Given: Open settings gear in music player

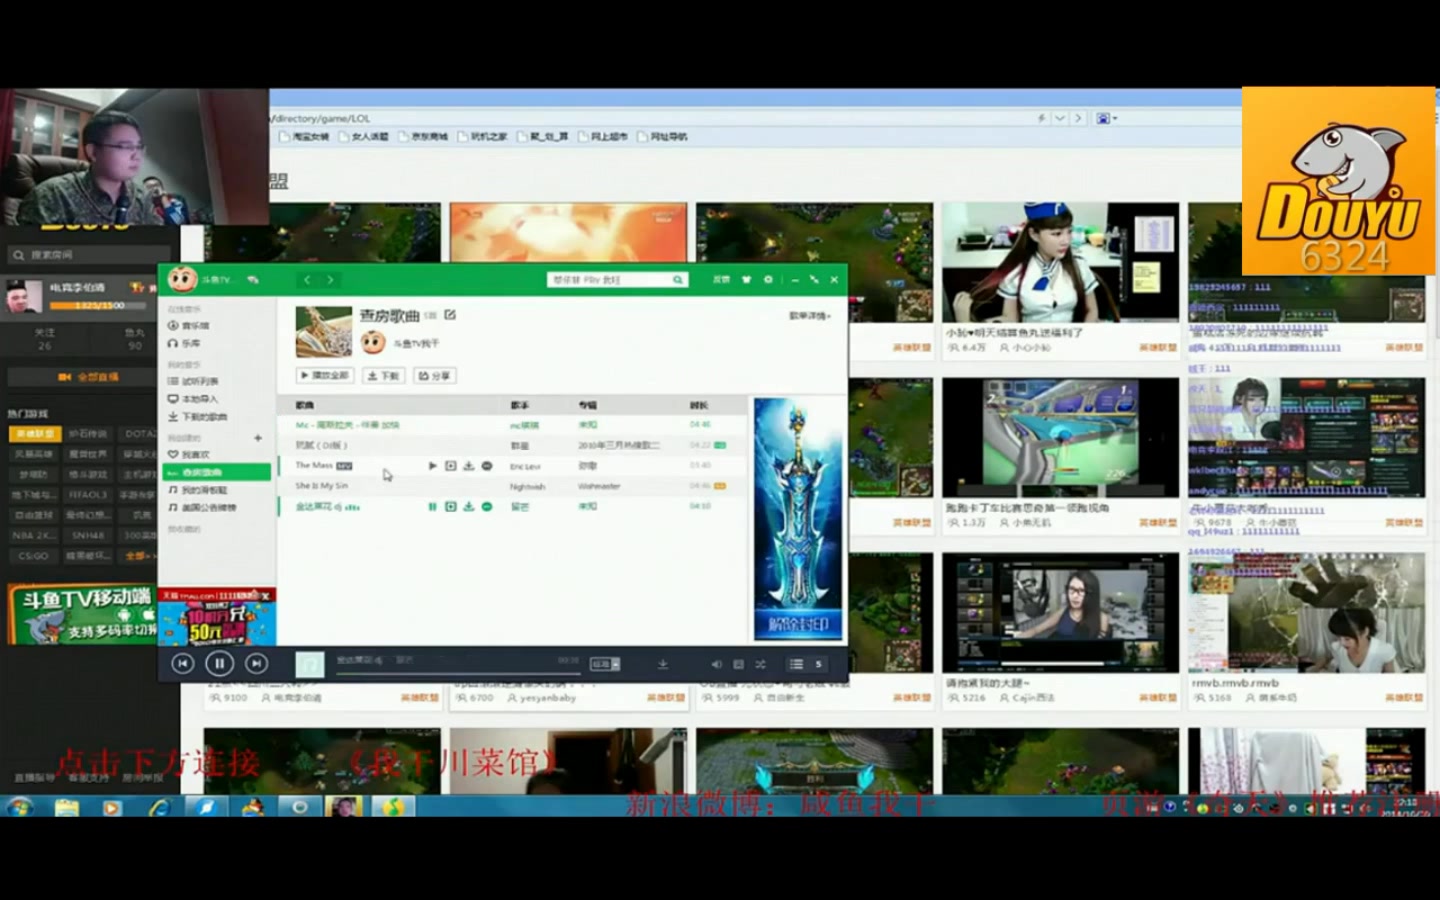Looking at the screenshot, I should tap(768, 280).
